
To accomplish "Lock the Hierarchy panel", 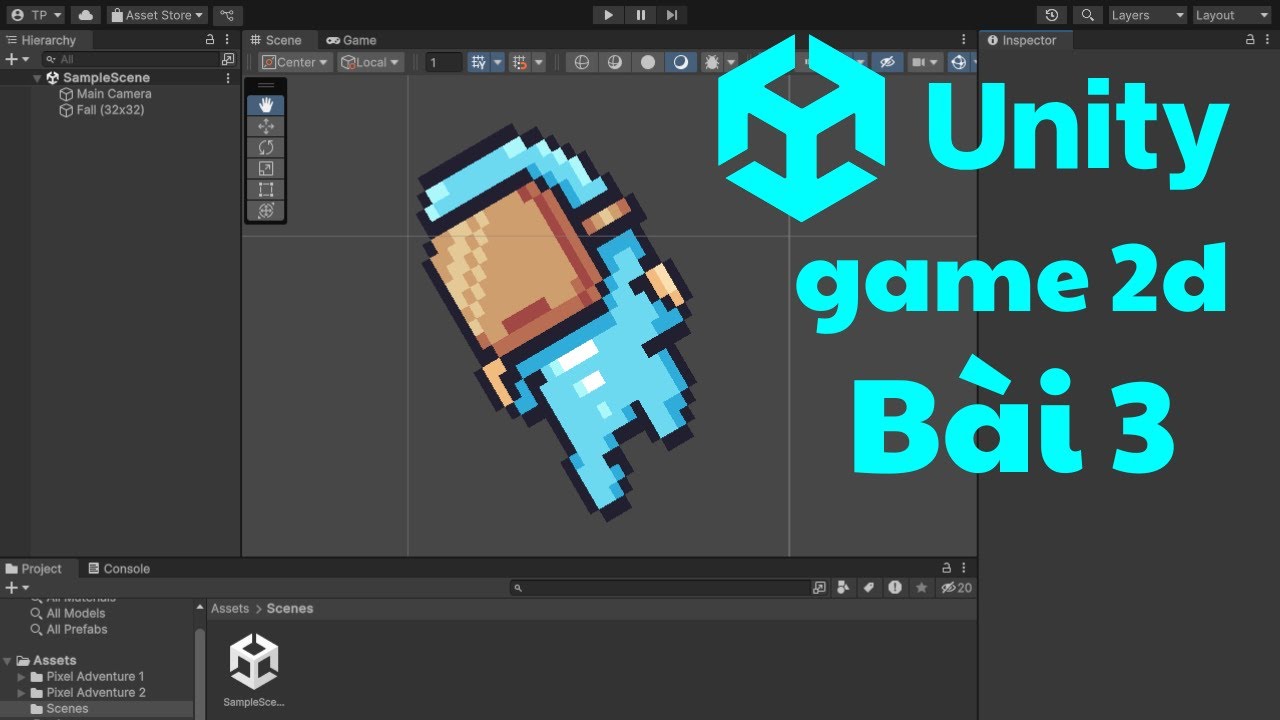I will (210, 40).
